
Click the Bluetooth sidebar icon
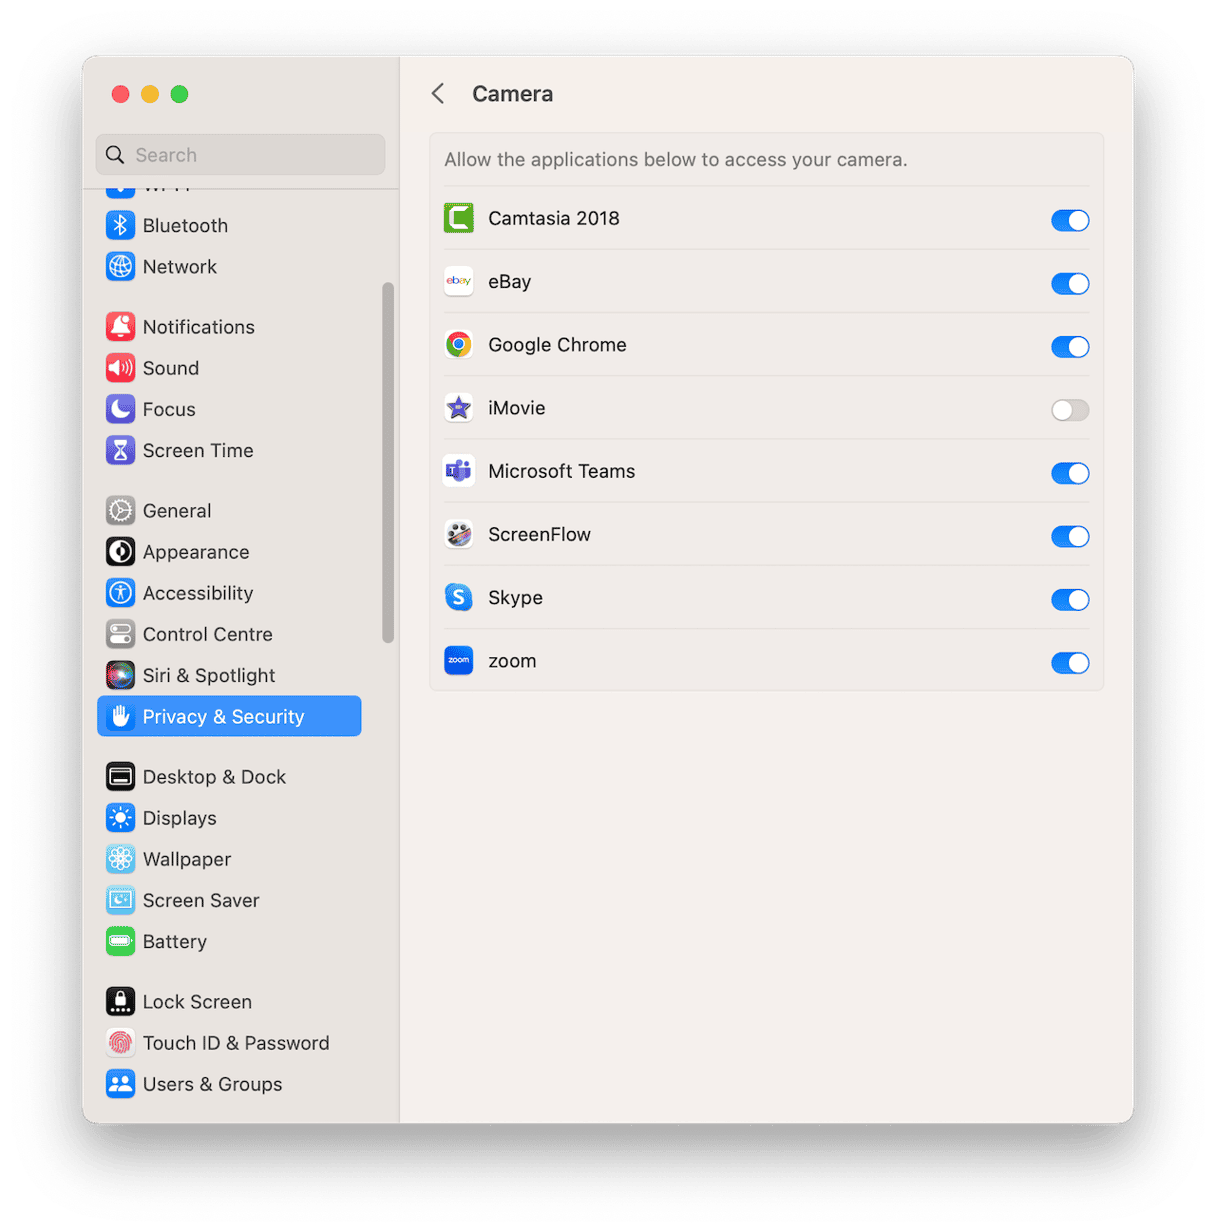(x=120, y=225)
